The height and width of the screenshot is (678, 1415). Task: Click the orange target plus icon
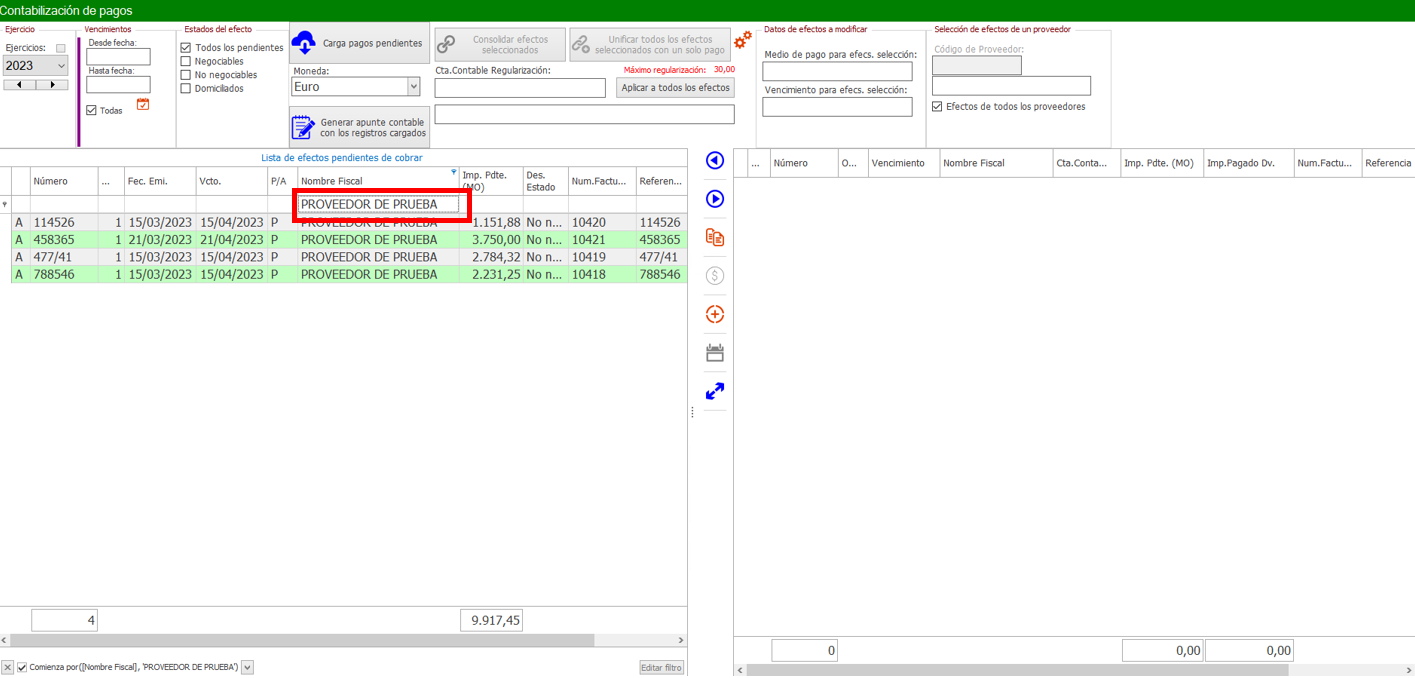(714, 314)
